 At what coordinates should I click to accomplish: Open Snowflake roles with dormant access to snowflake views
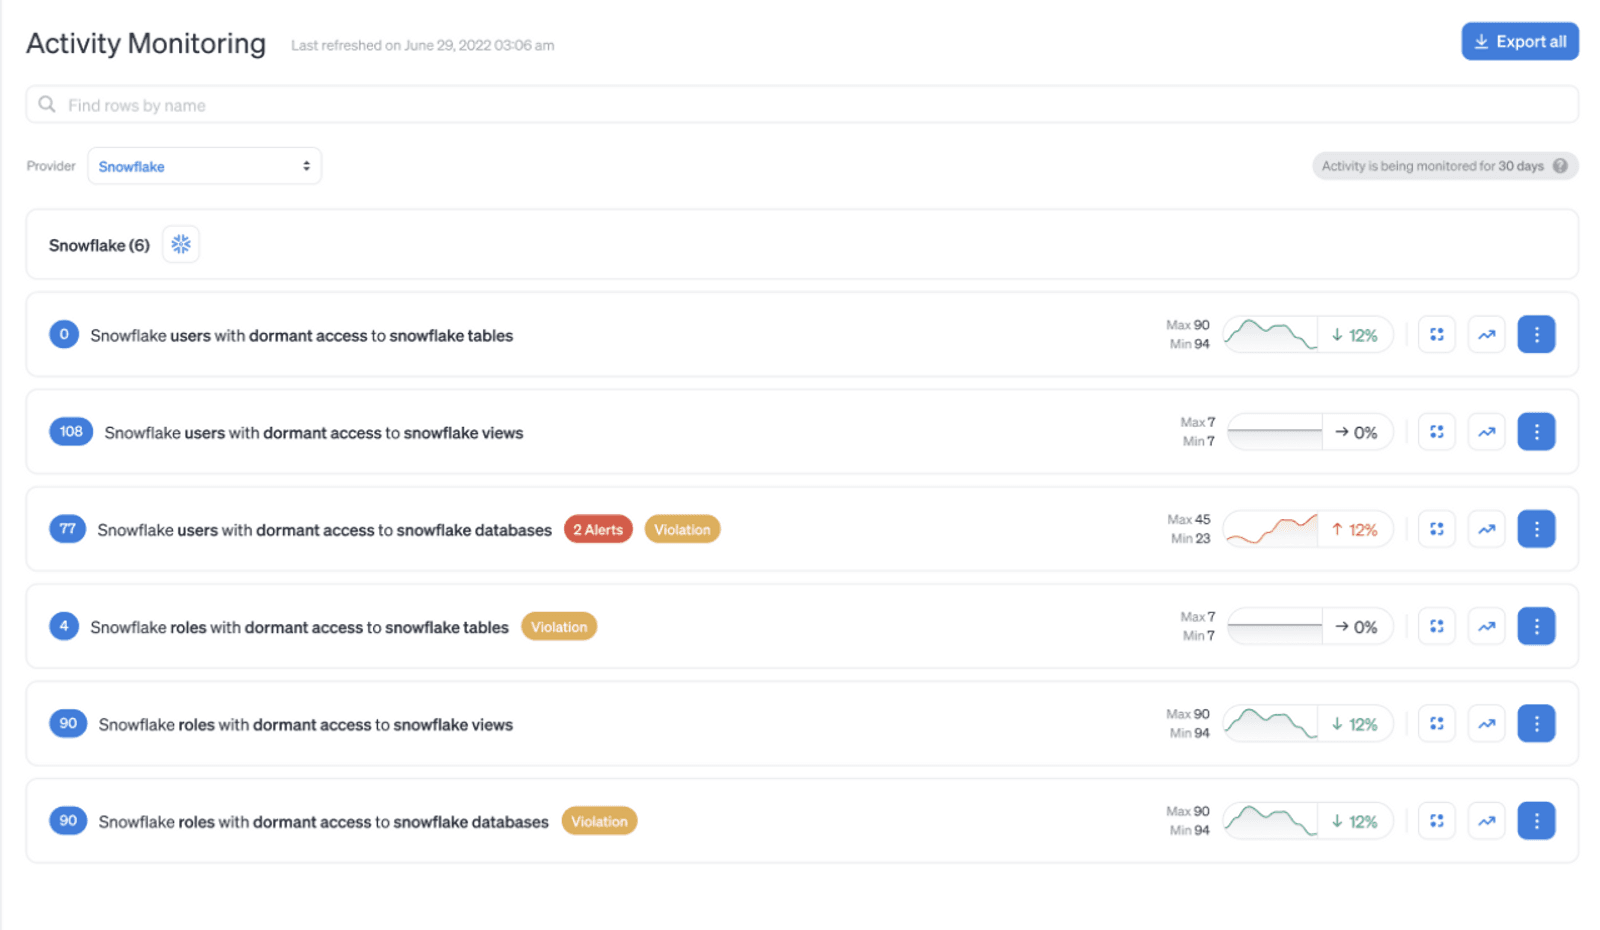305,725
